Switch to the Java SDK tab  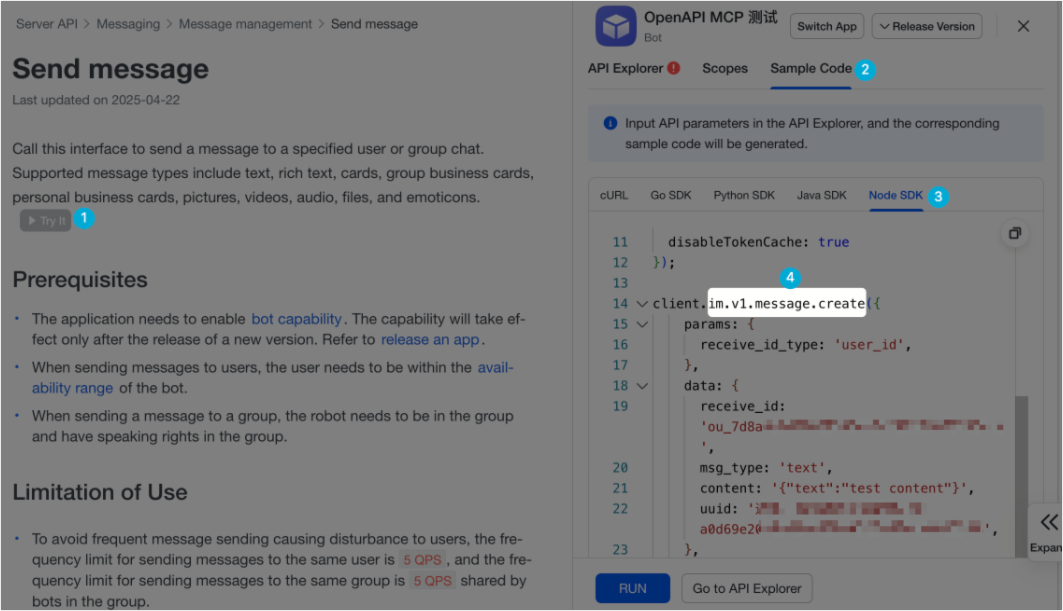(x=821, y=195)
